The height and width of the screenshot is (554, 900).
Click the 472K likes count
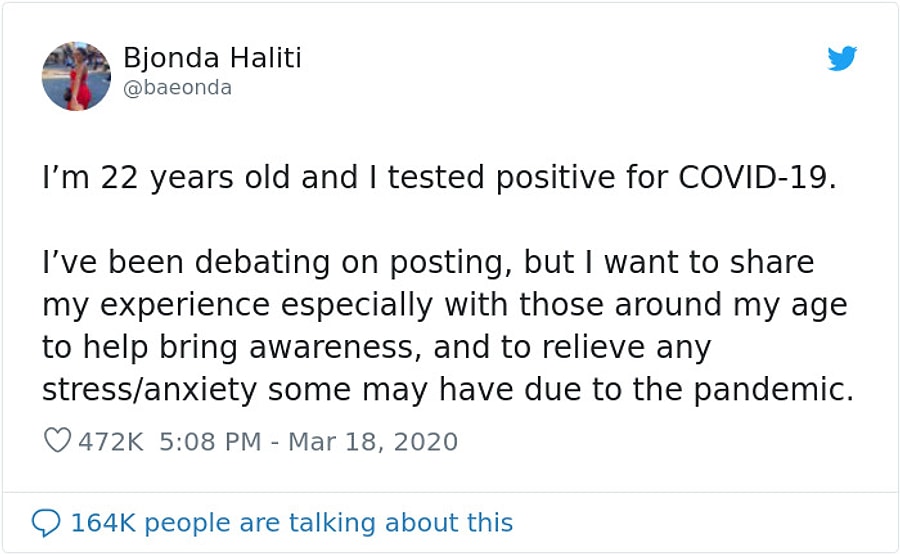[111, 441]
